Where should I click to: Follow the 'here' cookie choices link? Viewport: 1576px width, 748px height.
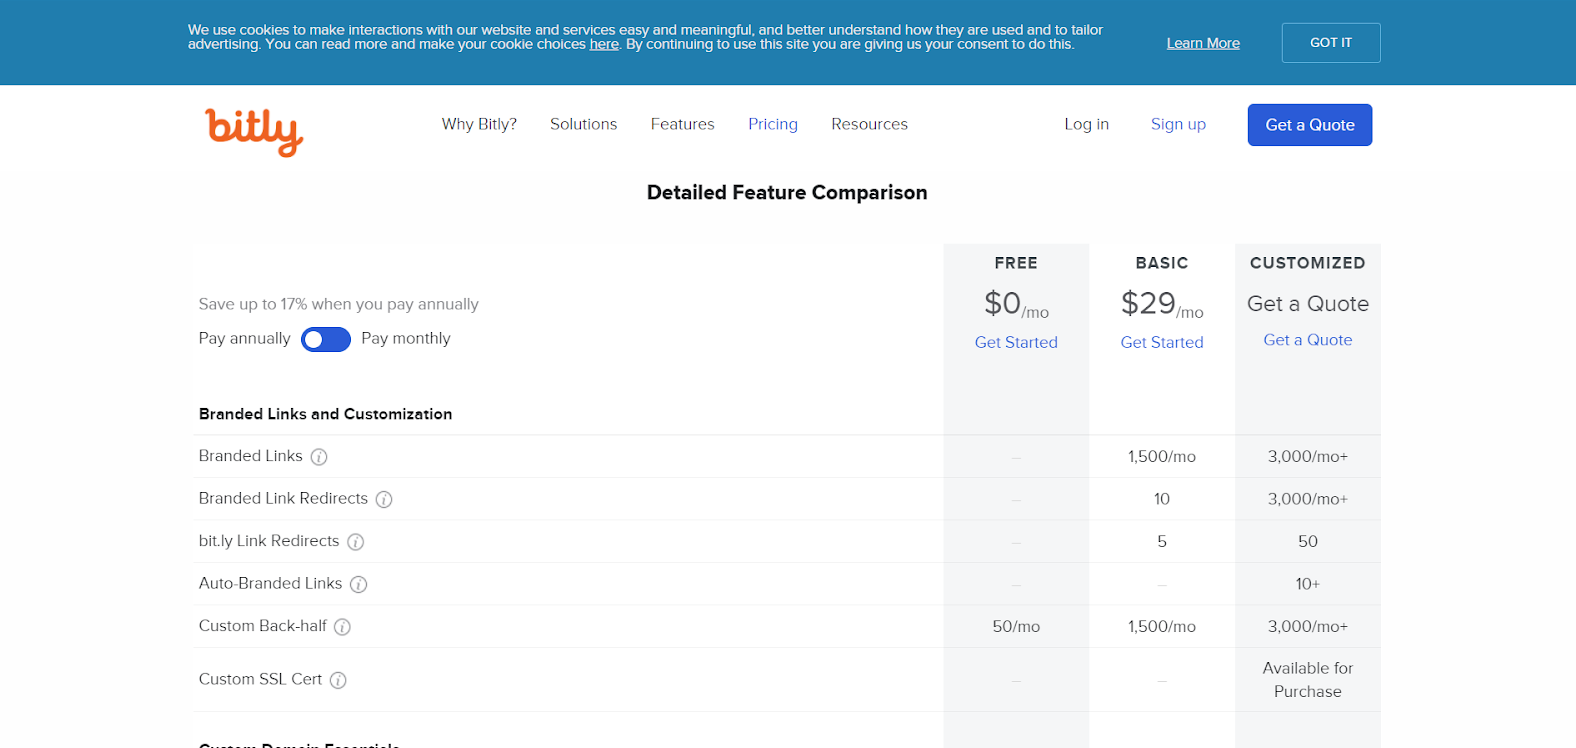click(604, 44)
